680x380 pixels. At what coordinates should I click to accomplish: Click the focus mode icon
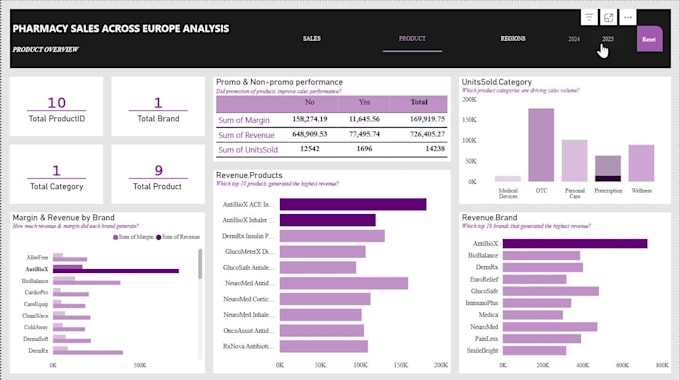[x=608, y=17]
